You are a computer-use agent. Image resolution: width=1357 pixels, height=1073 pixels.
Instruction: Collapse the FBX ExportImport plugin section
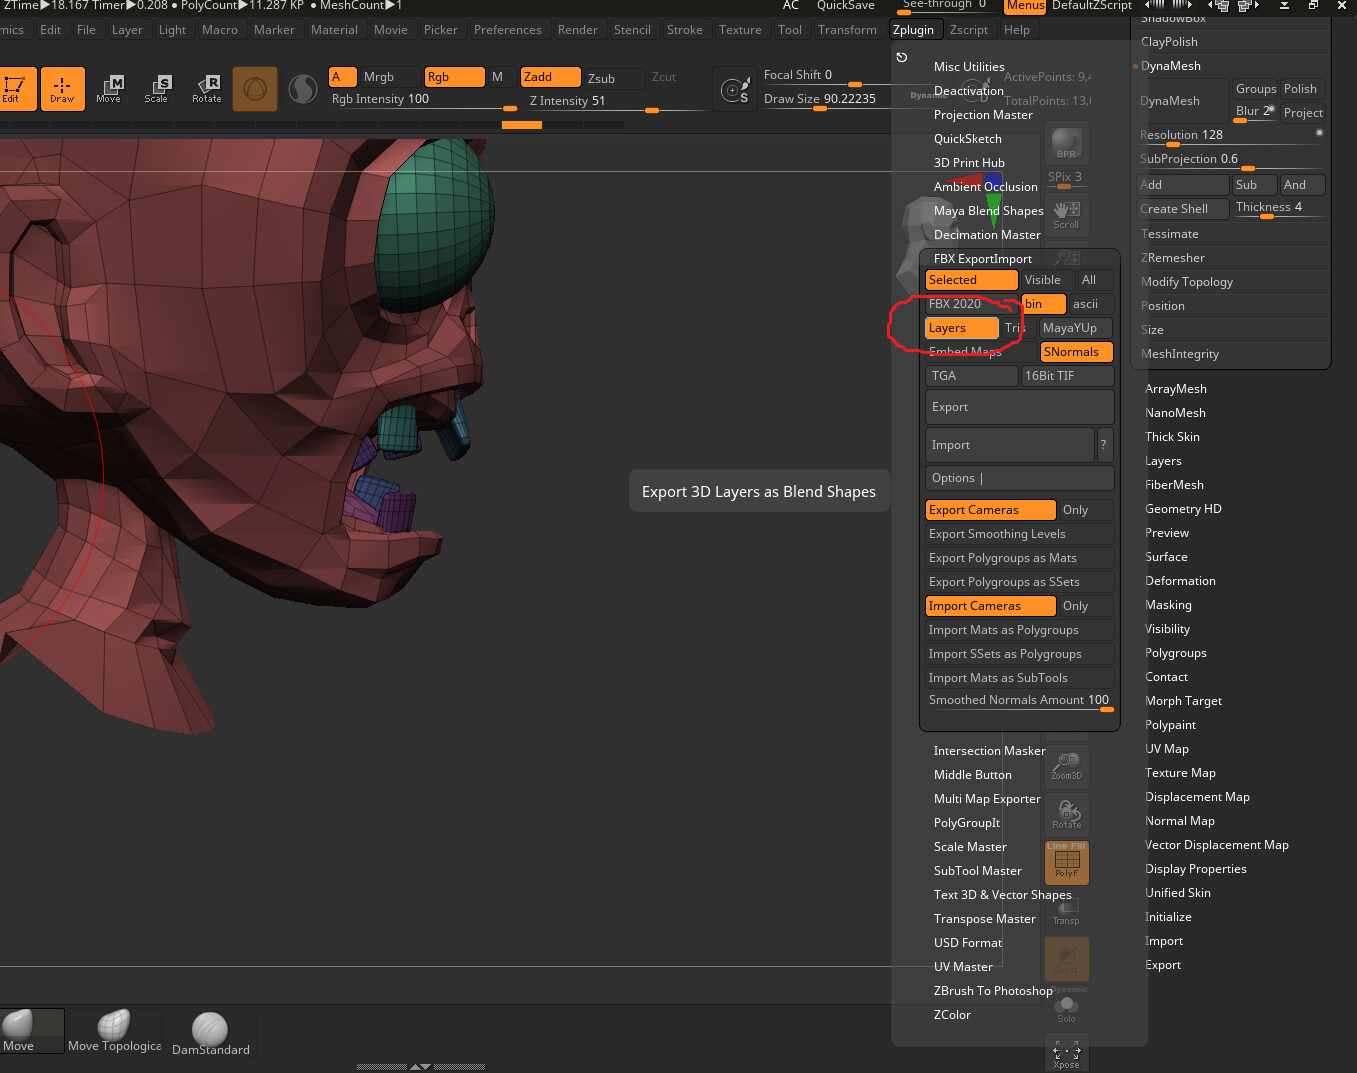[982, 259]
